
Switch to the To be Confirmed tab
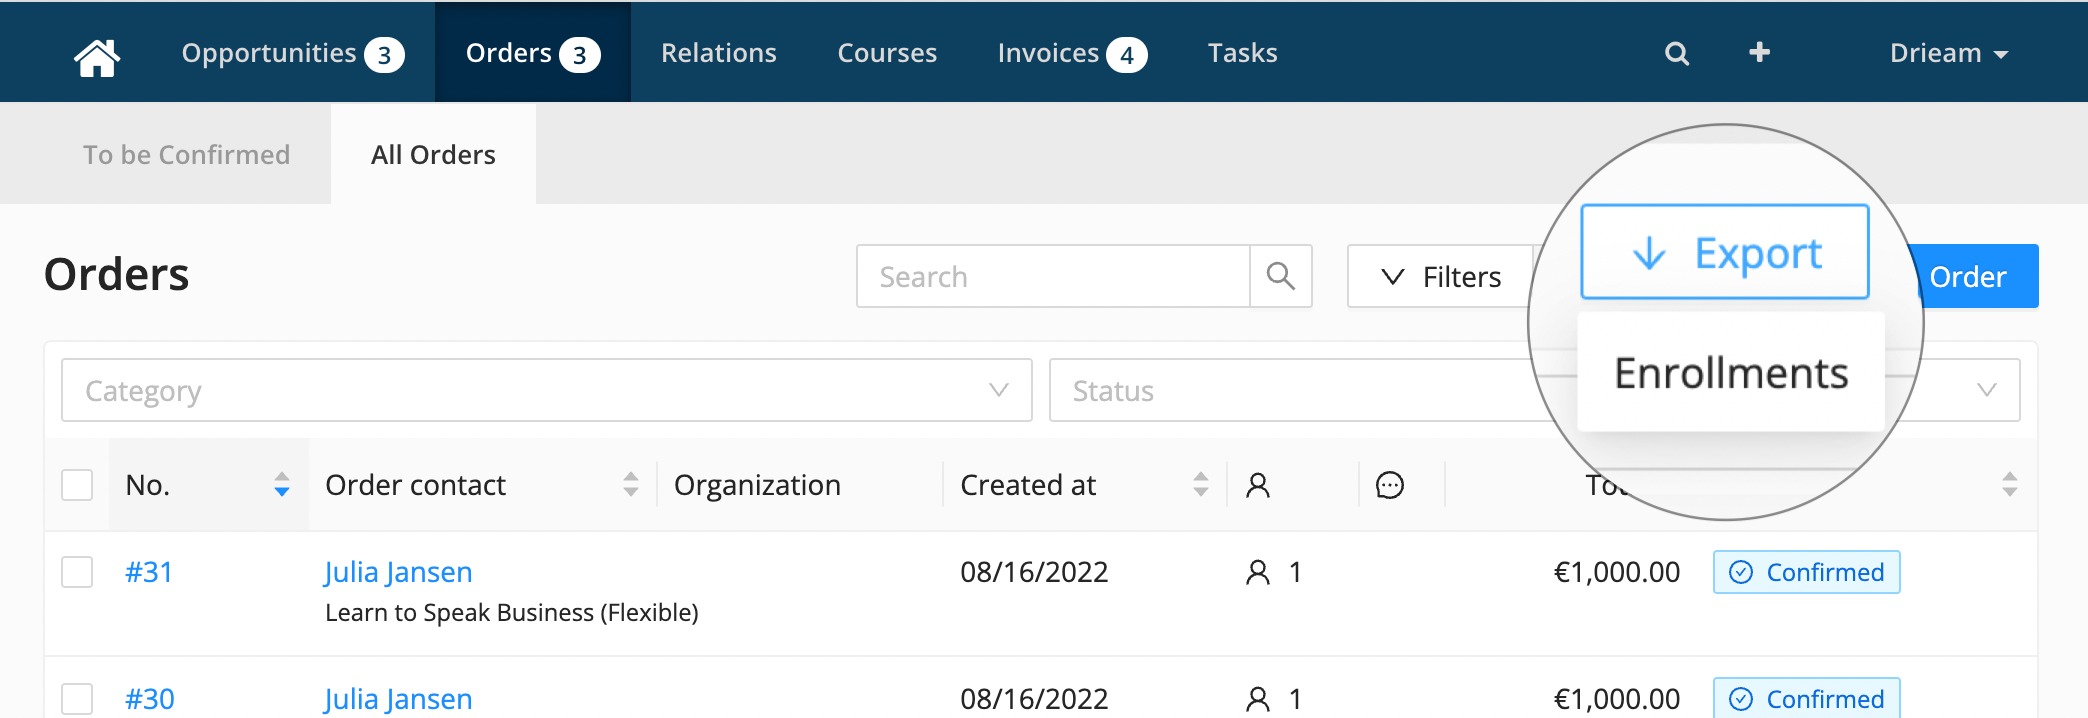(186, 155)
